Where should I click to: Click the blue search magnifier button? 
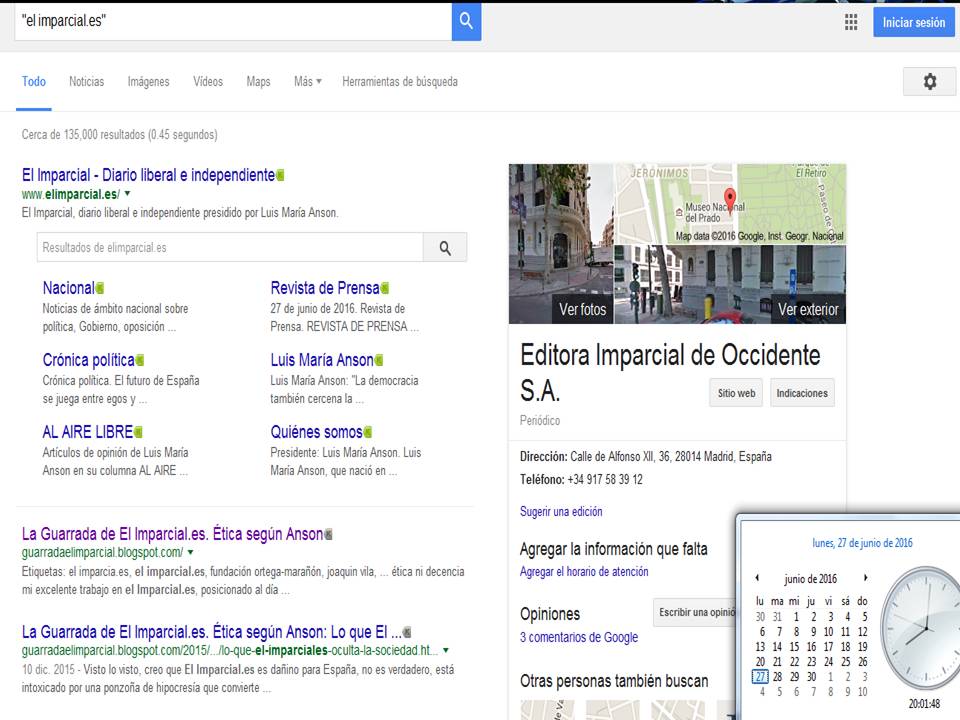click(466, 21)
